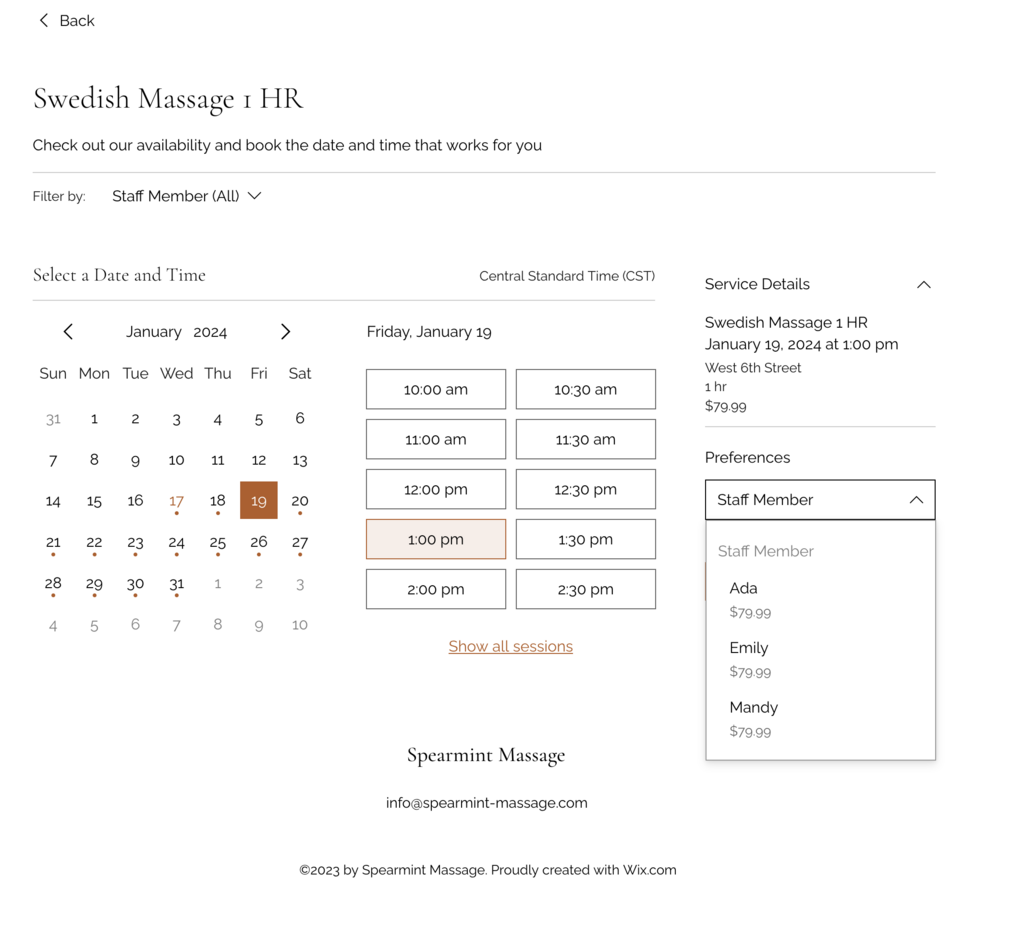Pick January 16 in the calendar
The width and height of the screenshot is (1024, 936).
point(135,501)
